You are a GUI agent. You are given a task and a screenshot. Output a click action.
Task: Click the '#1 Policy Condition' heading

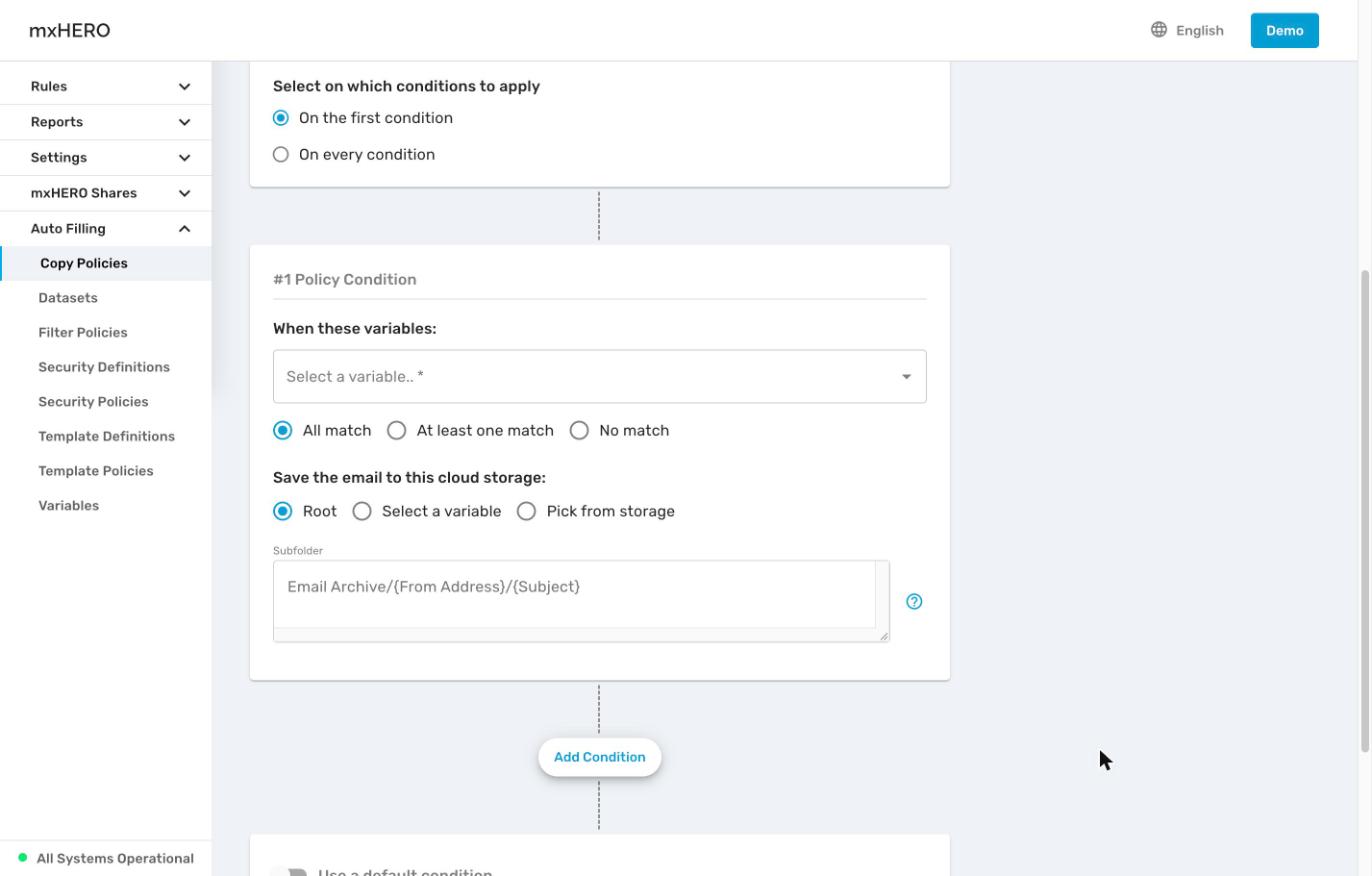pyautogui.click(x=345, y=279)
